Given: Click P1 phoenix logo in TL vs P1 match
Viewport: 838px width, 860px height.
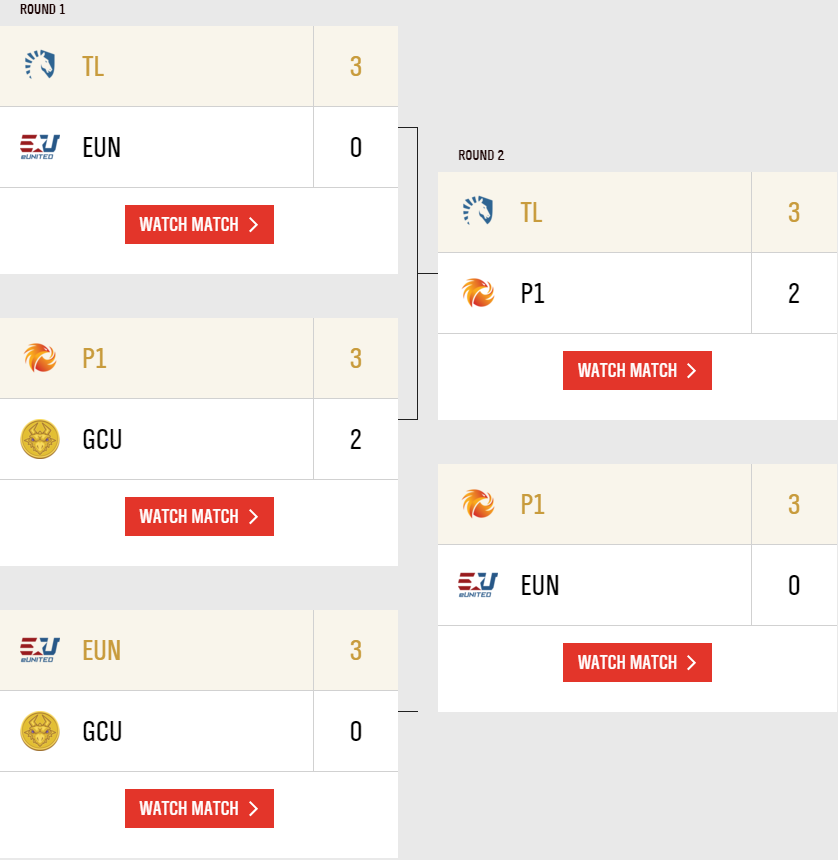Looking at the screenshot, I should tap(478, 293).
